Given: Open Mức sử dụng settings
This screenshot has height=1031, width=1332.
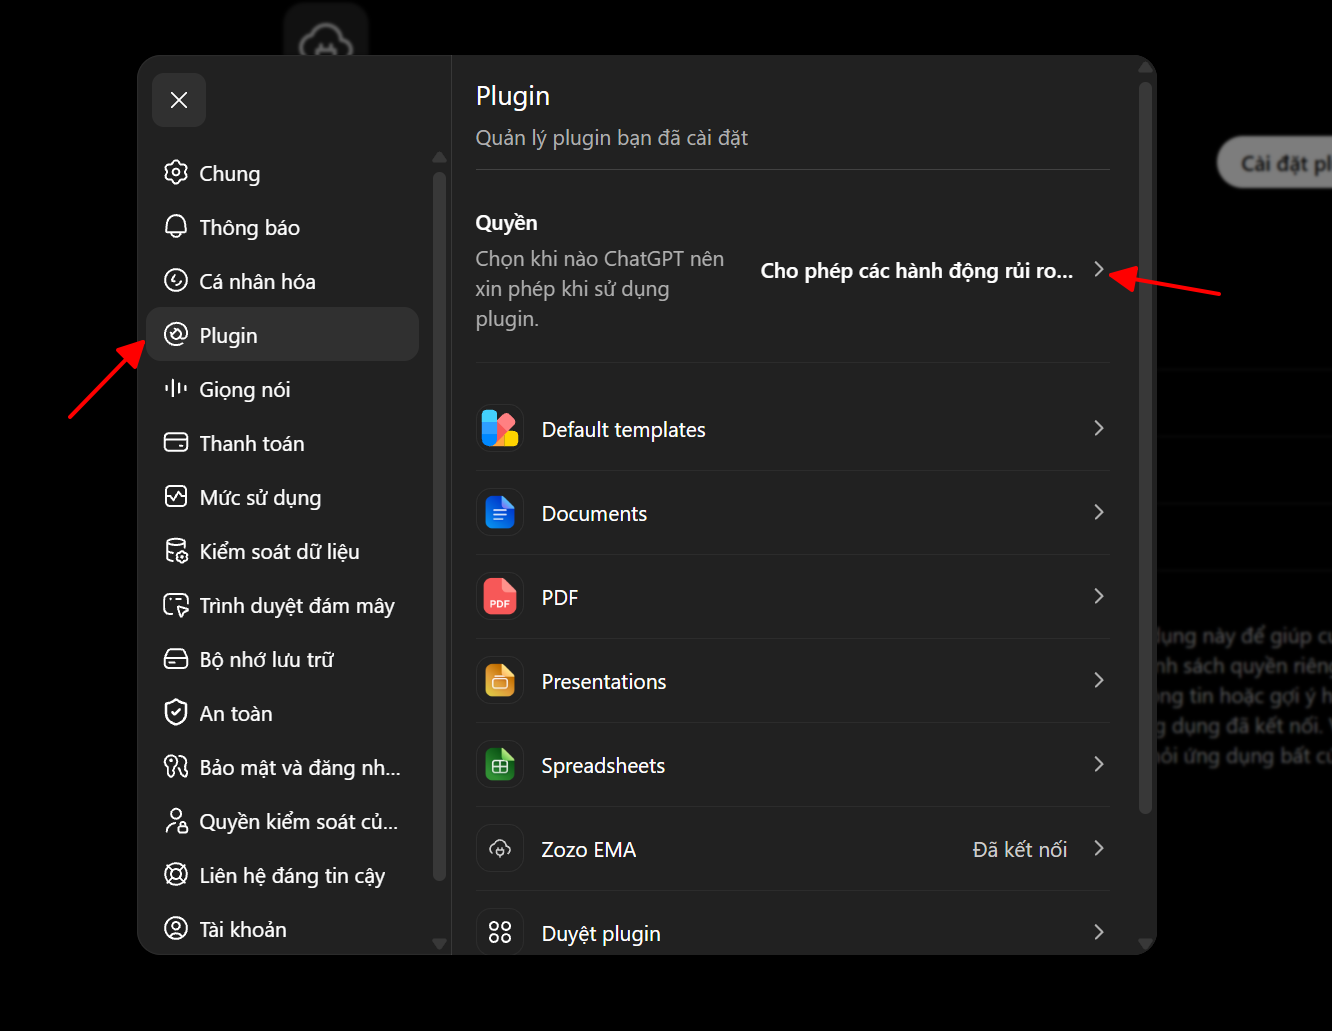Looking at the screenshot, I should 282,497.
